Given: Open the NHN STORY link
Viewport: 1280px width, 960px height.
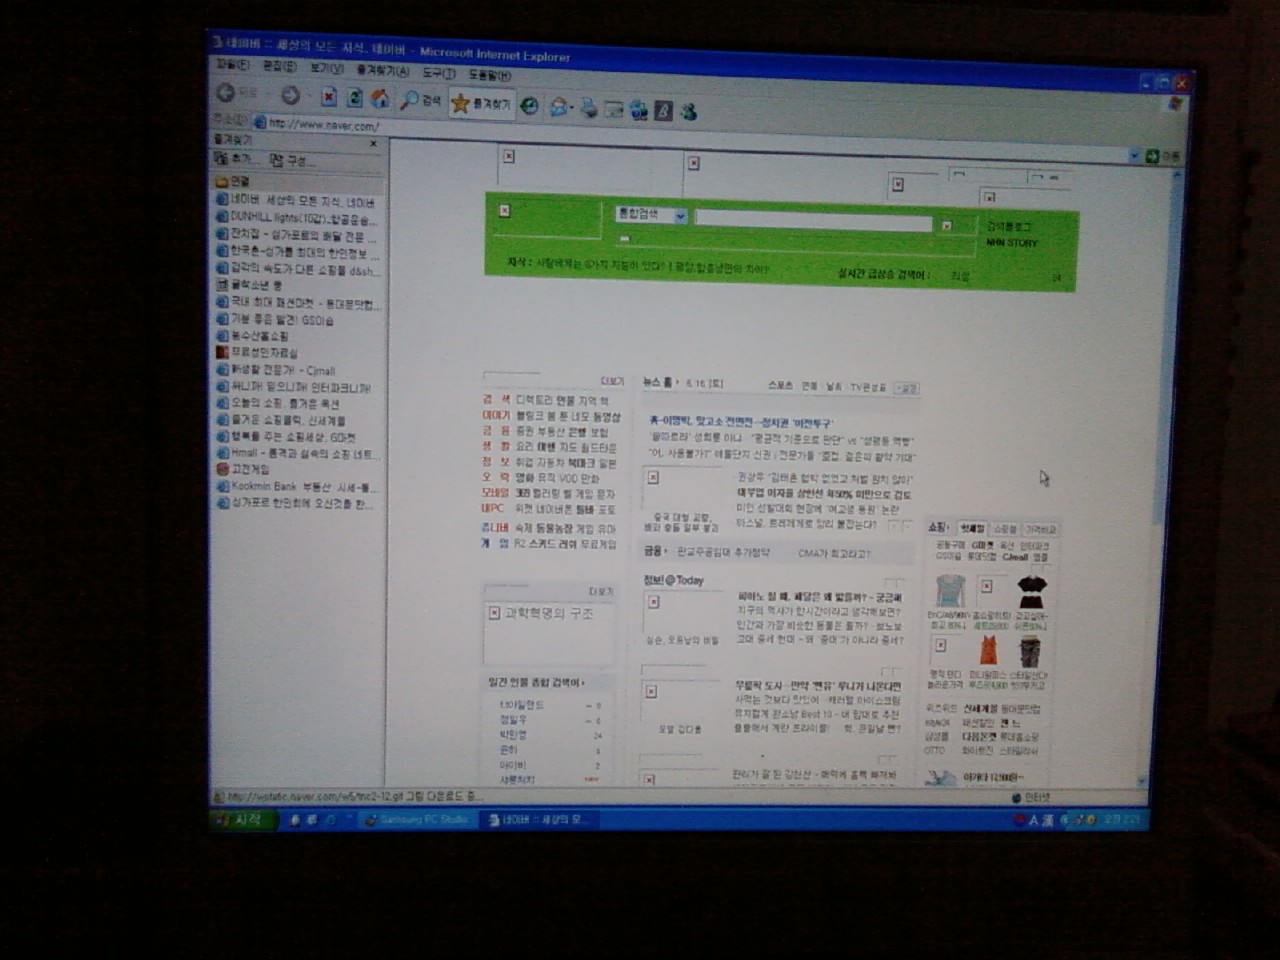Looking at the screenshot, I should coord(1012,243).
